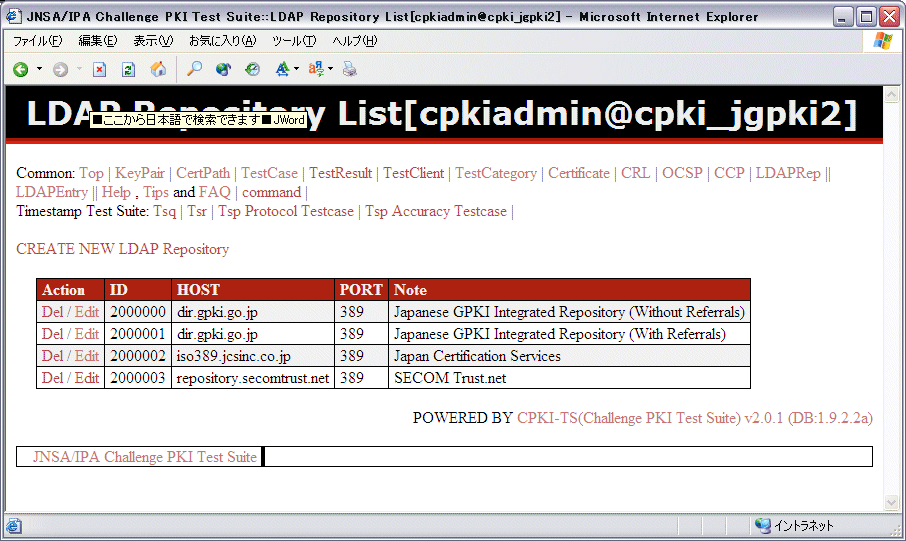Edit repository ID 2000000

point(87,312)
